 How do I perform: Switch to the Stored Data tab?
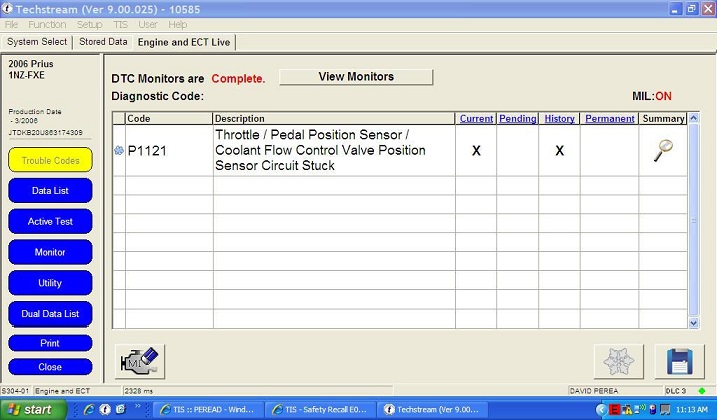[103, 42]
